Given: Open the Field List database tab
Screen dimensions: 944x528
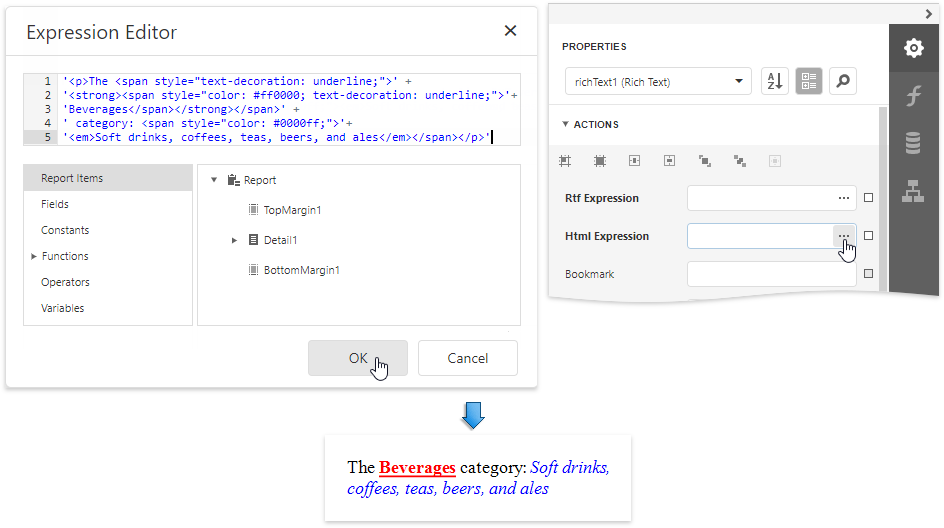Looking at the screenshot, I should (x=913, y=144).
